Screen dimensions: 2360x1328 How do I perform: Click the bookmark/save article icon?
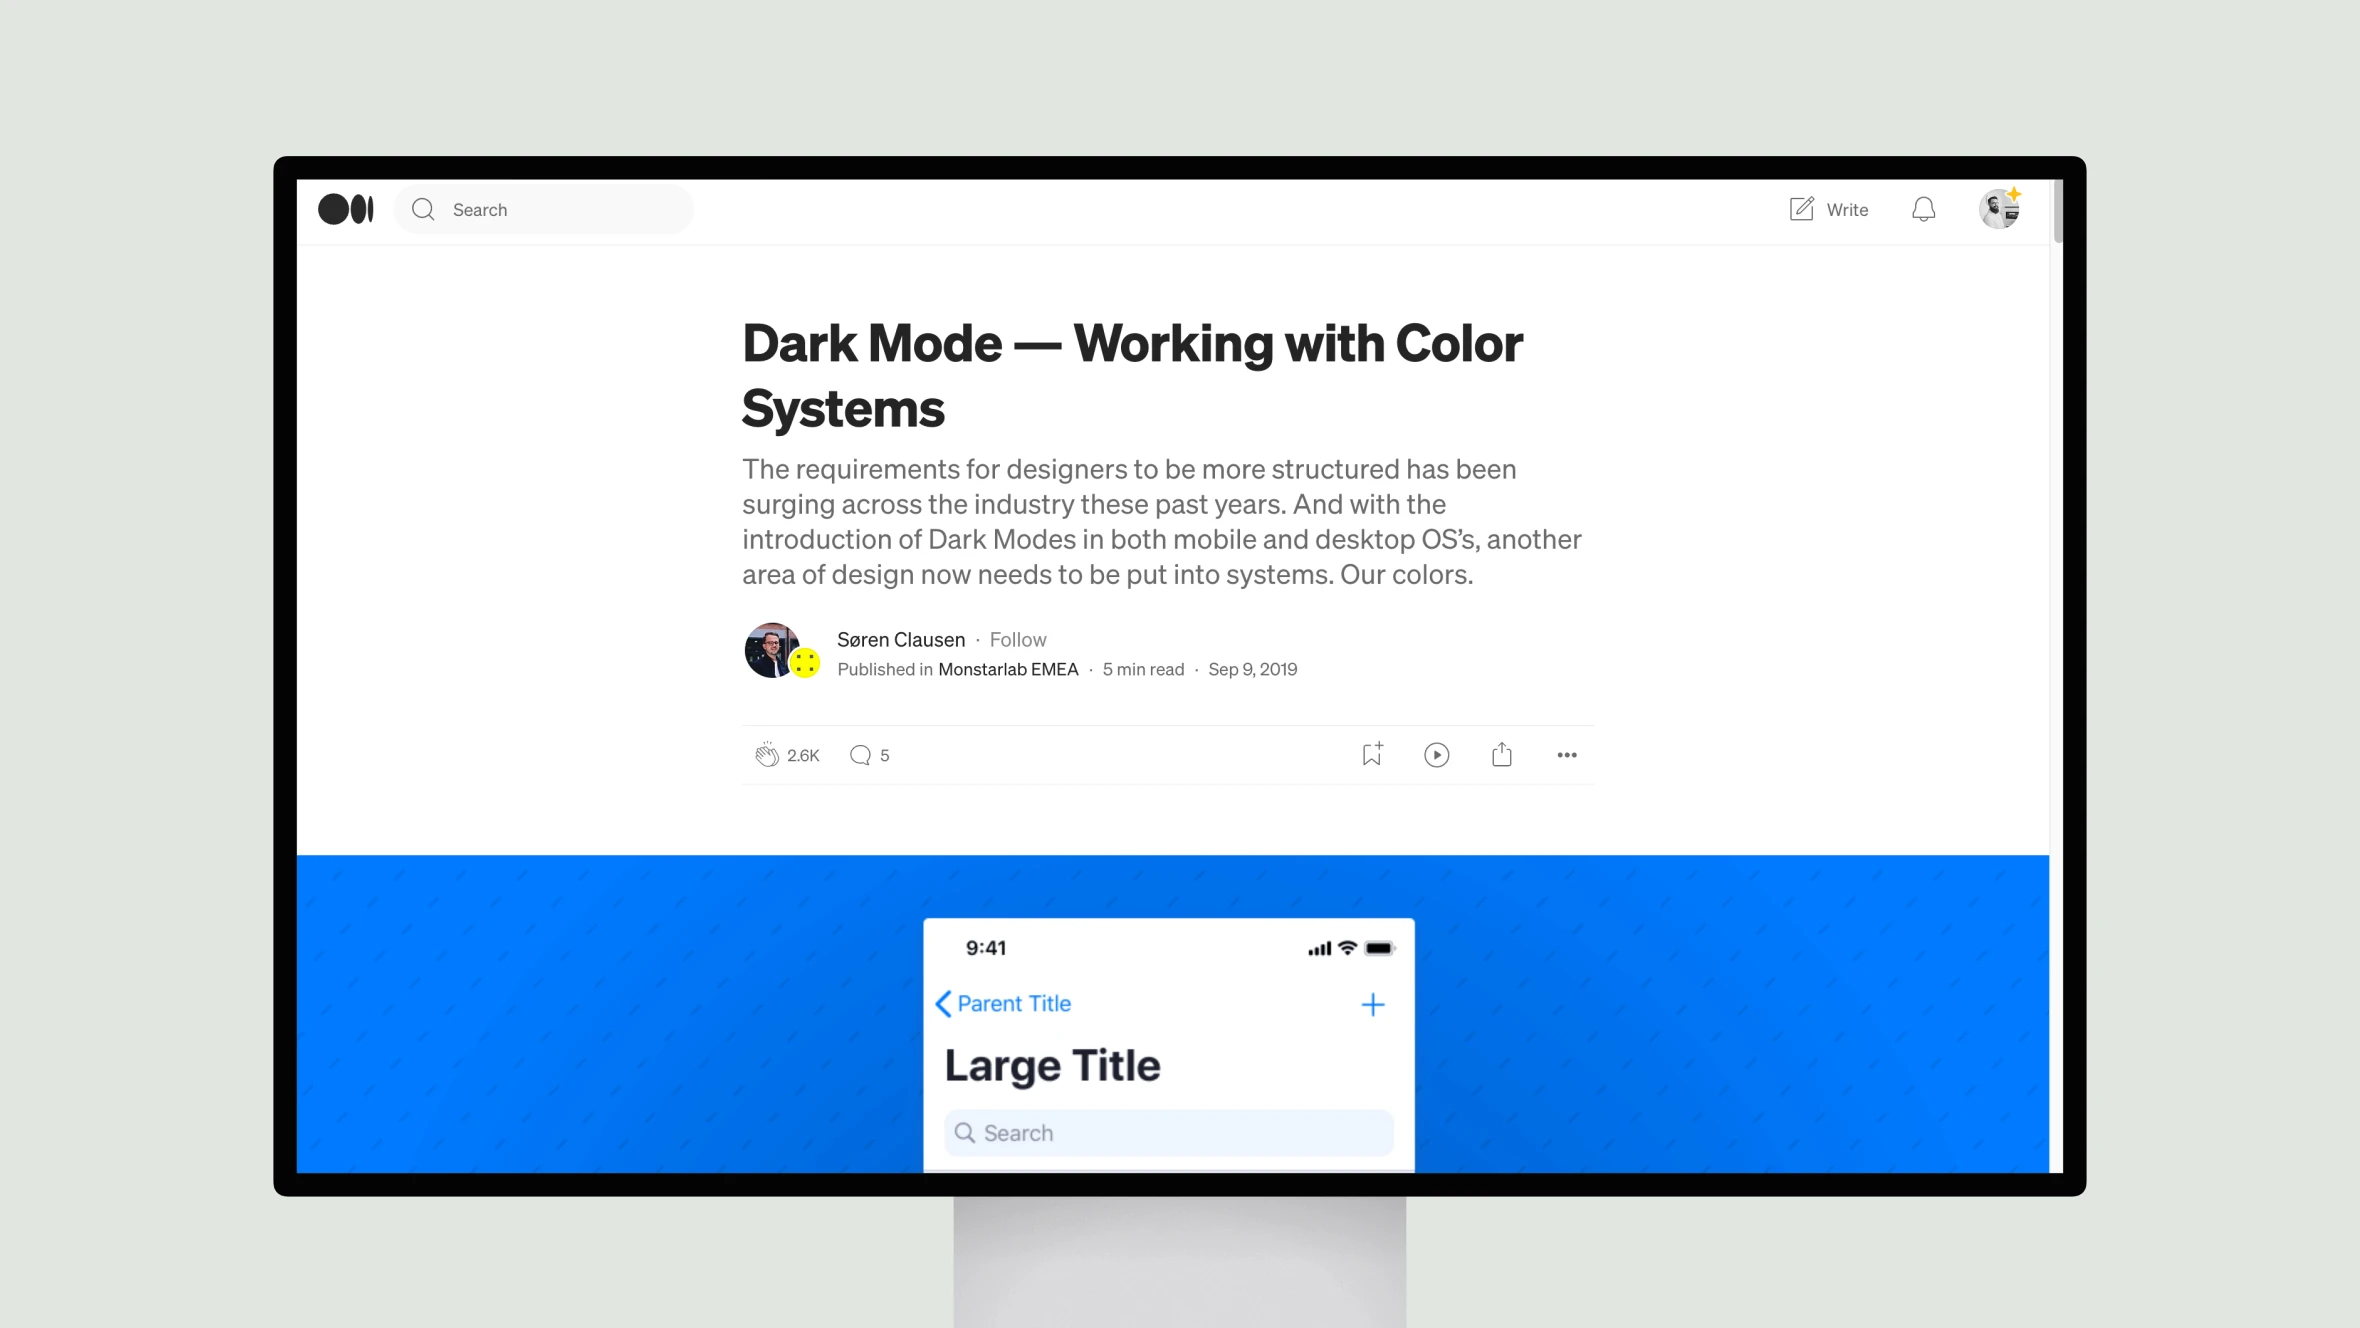1370,754
